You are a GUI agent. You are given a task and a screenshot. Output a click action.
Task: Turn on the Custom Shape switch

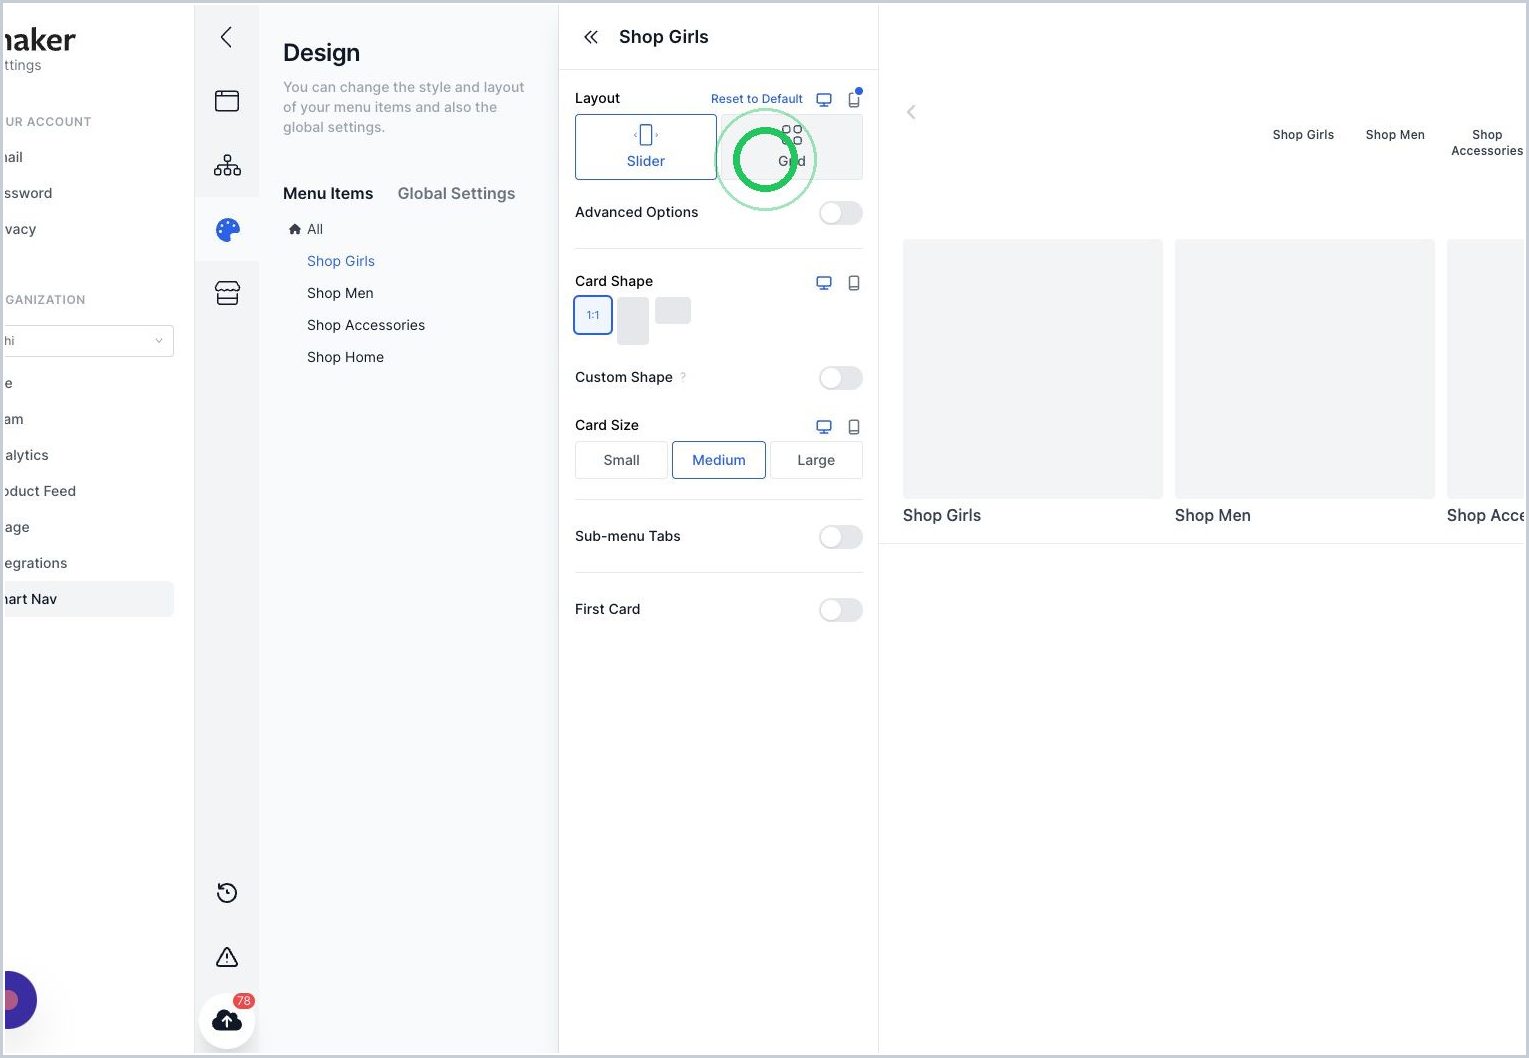[x=840, y=378]
